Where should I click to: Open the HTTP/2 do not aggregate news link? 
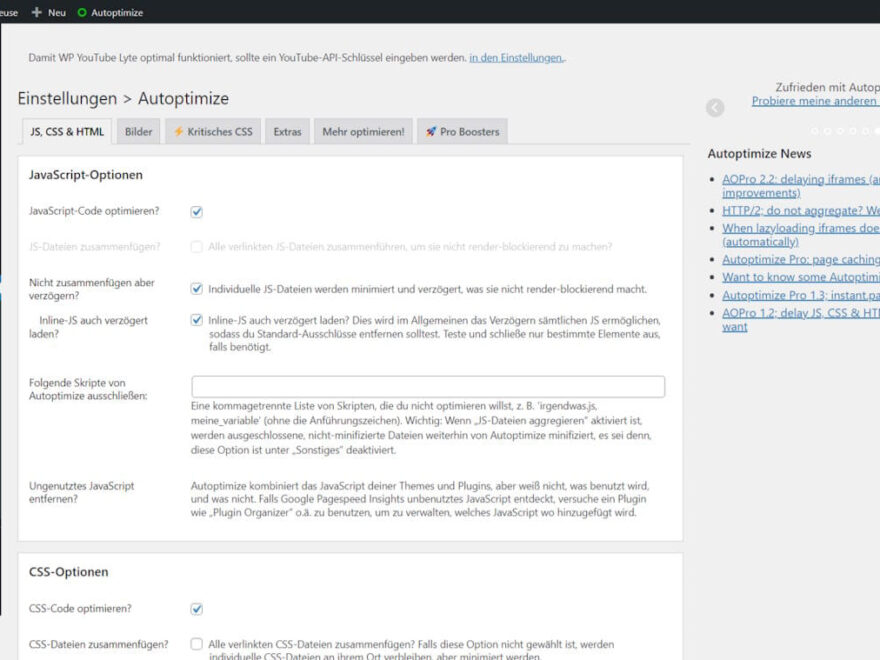(801, 210)
